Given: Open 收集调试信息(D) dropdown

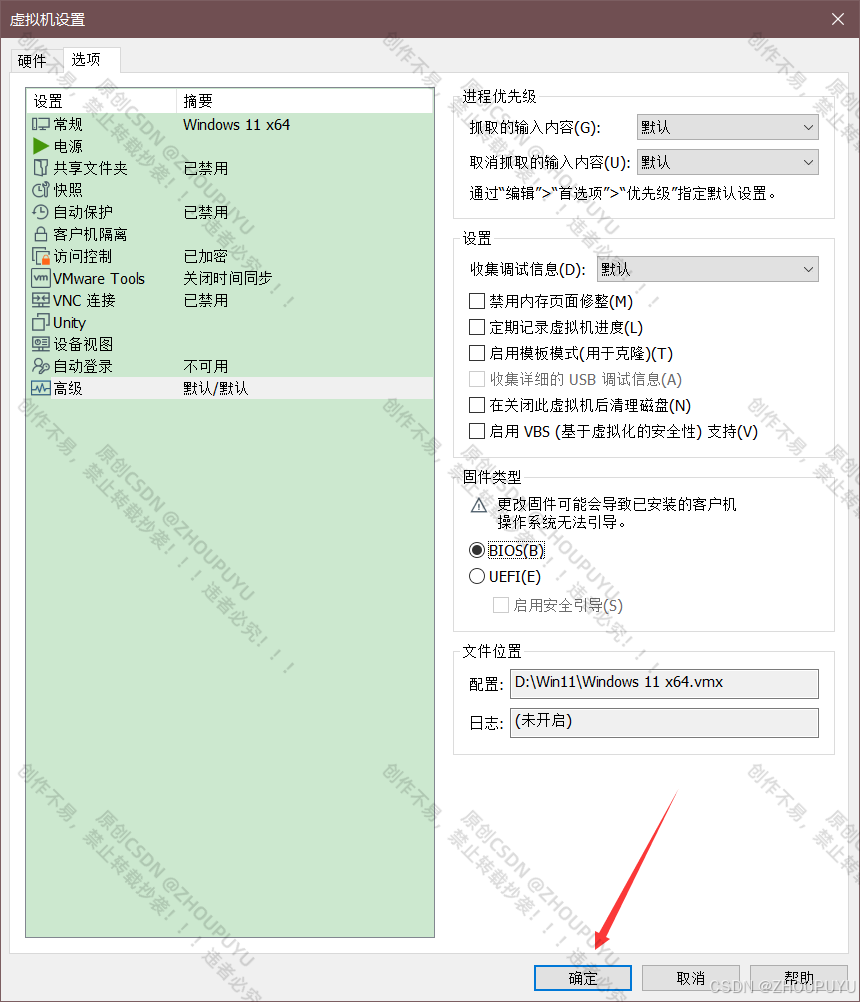Looking at the screenshot, I should [708, 269].
